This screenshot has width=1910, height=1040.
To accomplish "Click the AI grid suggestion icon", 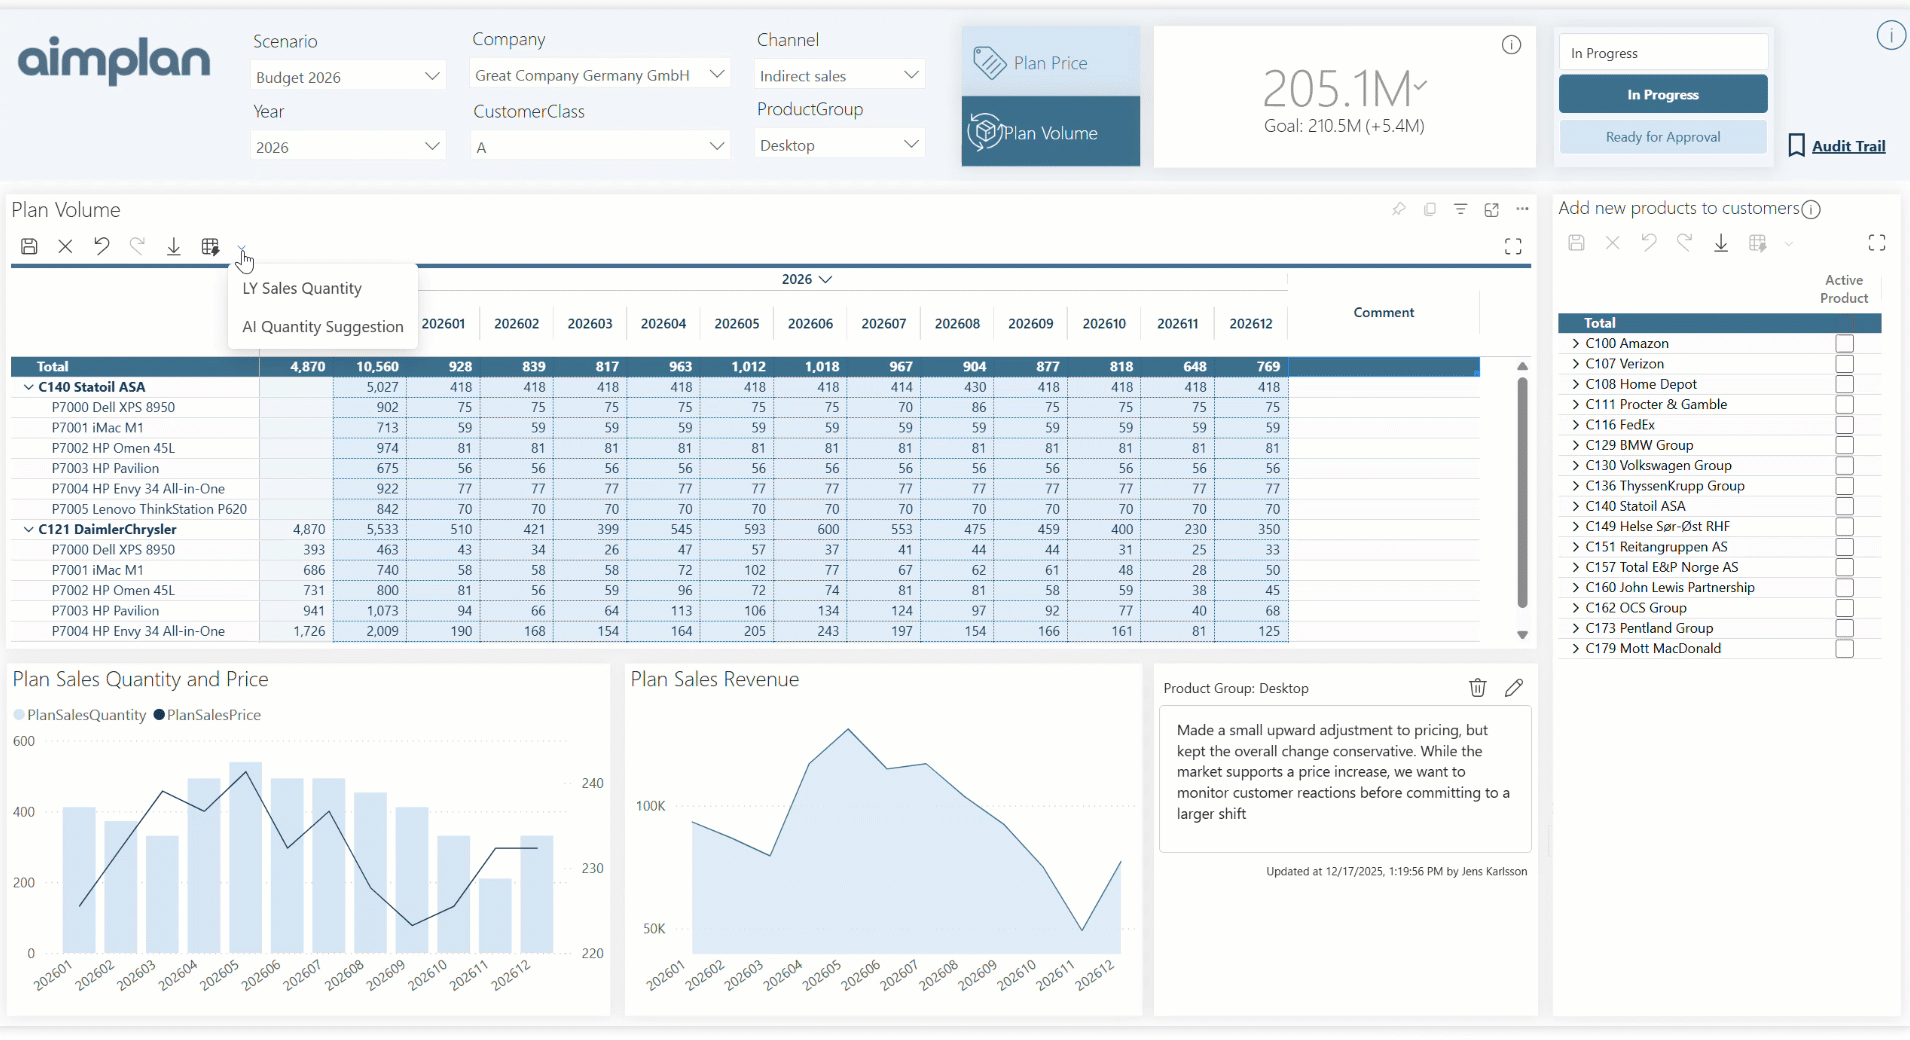I will (x=210, y=246).
